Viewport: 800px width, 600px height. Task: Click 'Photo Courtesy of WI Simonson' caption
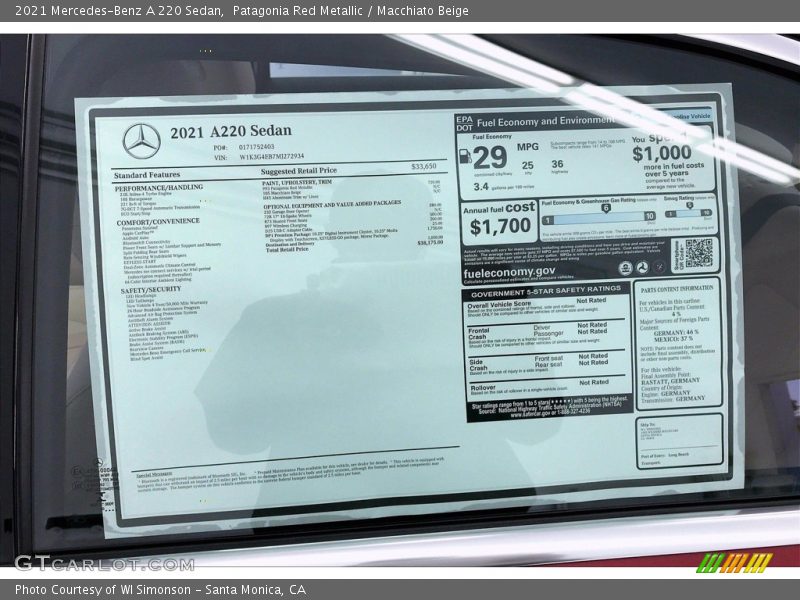(x=103, y=590)
